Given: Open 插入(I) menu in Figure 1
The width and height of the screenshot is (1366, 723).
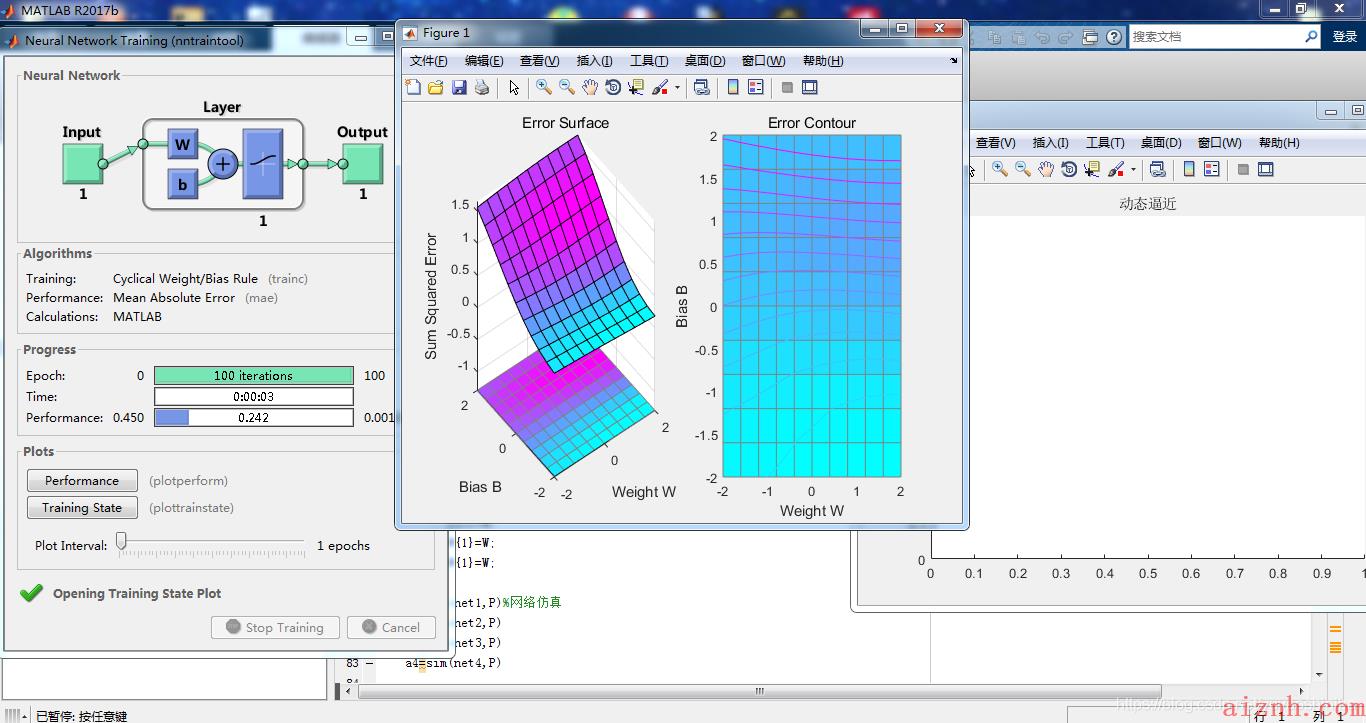Looking at the screenshot, I should click(x=595, y=61).
